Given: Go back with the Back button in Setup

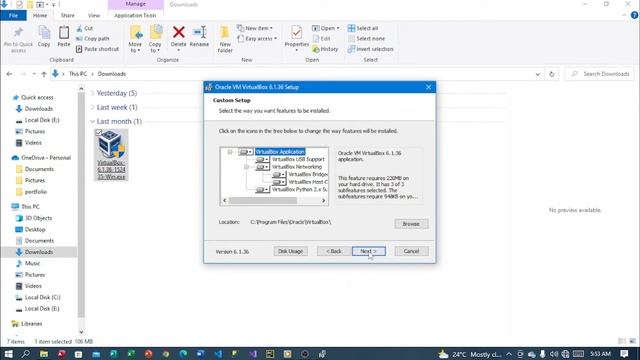Looking at the screenshot, I should pyautogui.click(x=333, y=251).
